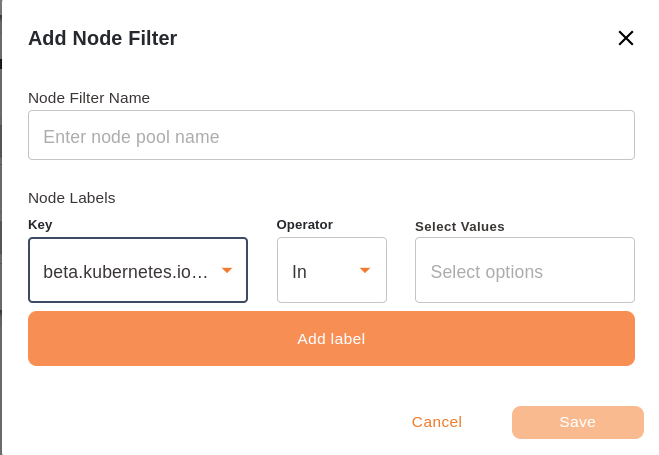Click the 'Select options' placeholder text
The width and height of the screenshot is (659, 455).
(487, 272)
